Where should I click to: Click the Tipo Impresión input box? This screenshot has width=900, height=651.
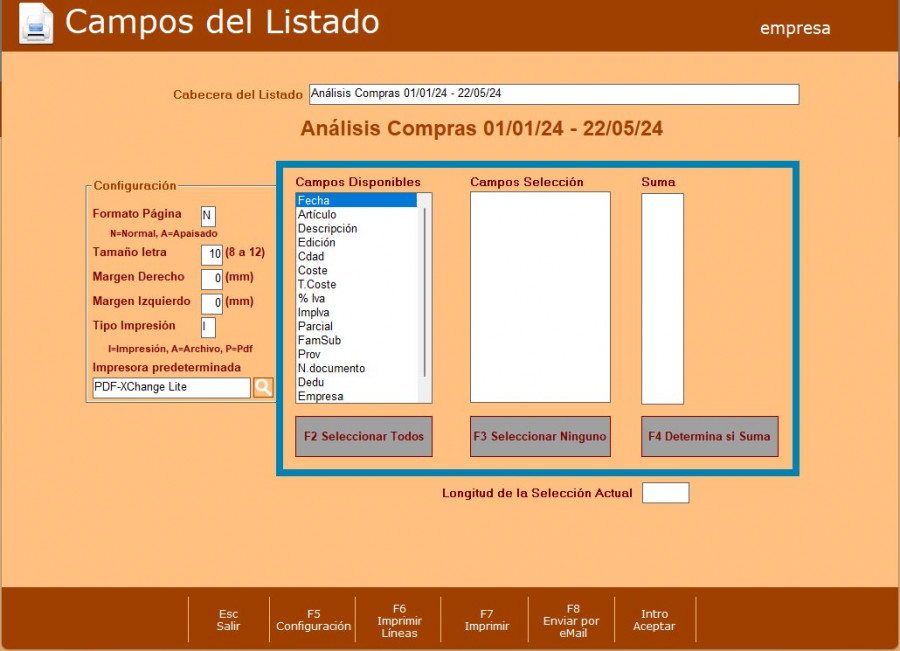click(208, 327)
